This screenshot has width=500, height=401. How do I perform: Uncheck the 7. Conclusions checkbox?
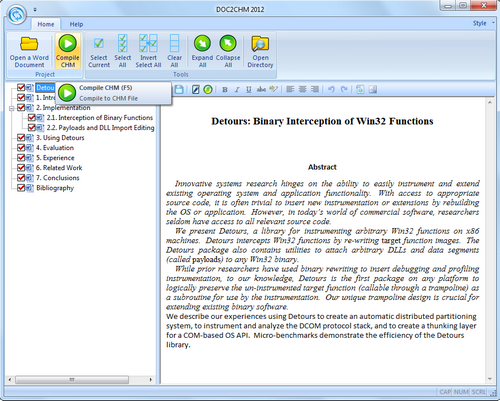pos(21,177)
